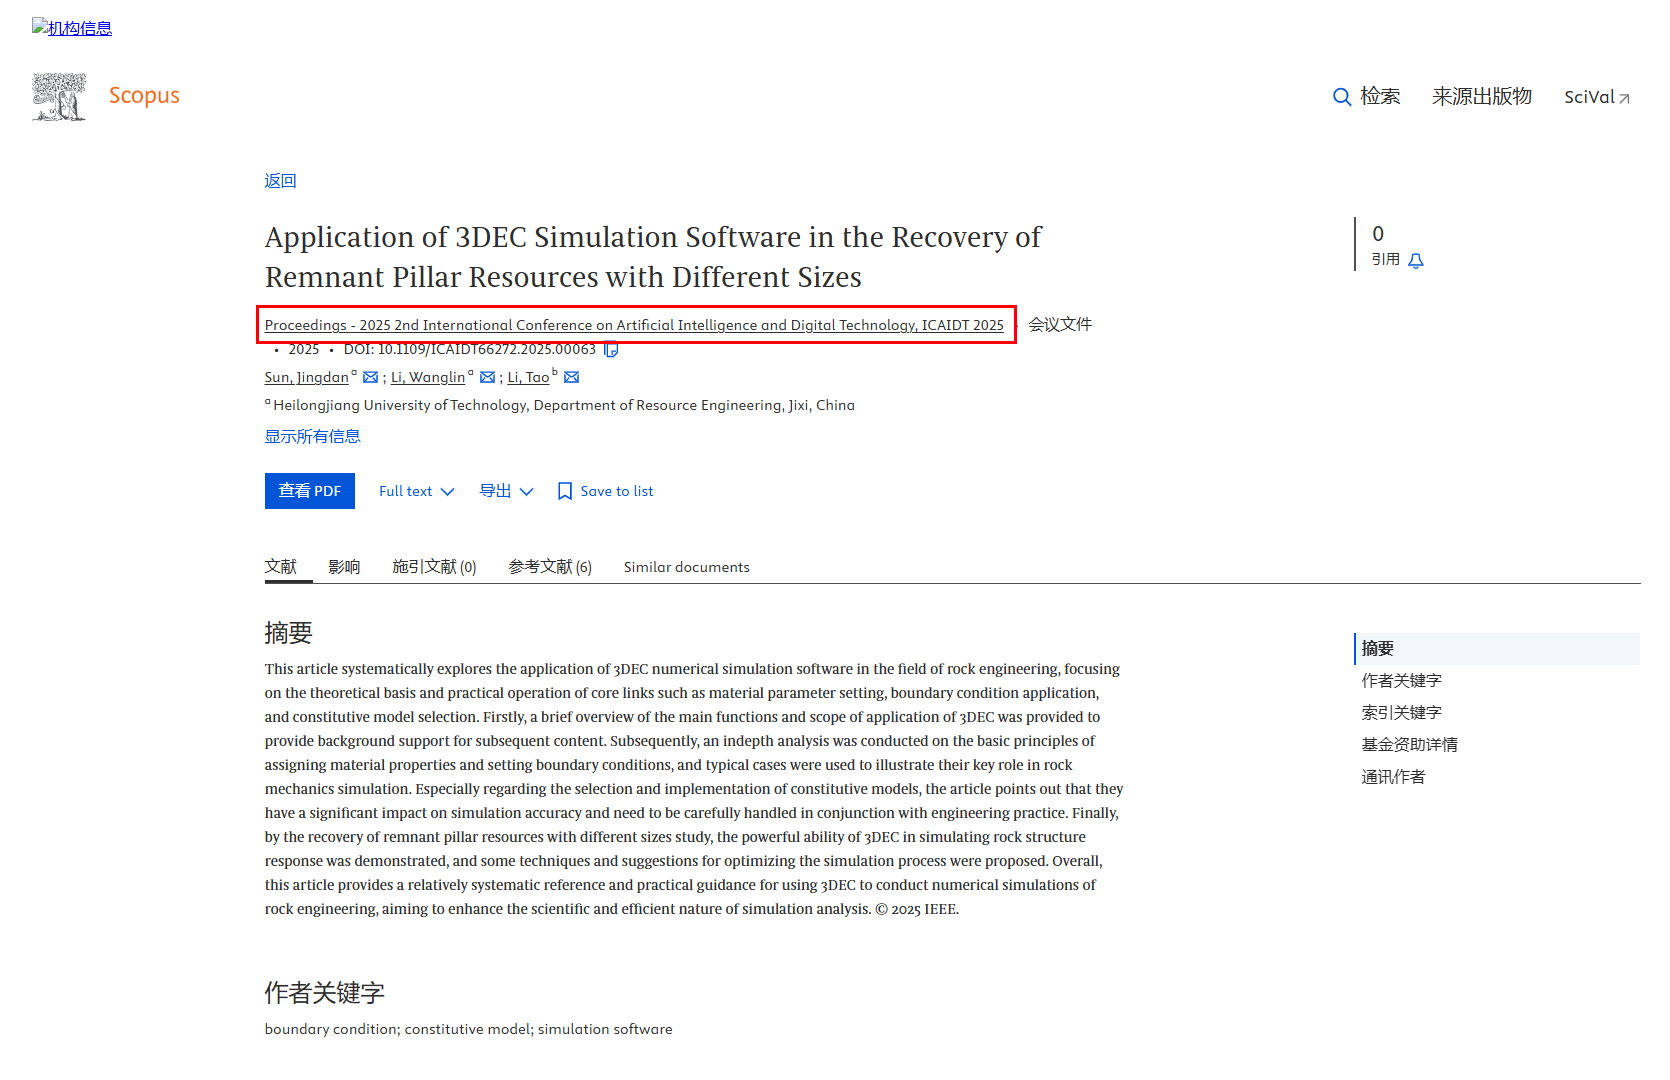Switch to the 影响 tab

click(x=344, y=567)
